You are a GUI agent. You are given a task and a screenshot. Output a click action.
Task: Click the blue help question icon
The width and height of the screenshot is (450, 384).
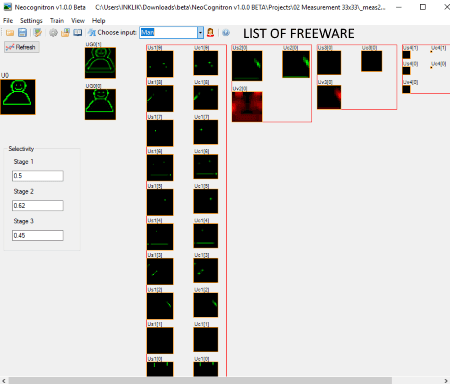coord(226,33)
